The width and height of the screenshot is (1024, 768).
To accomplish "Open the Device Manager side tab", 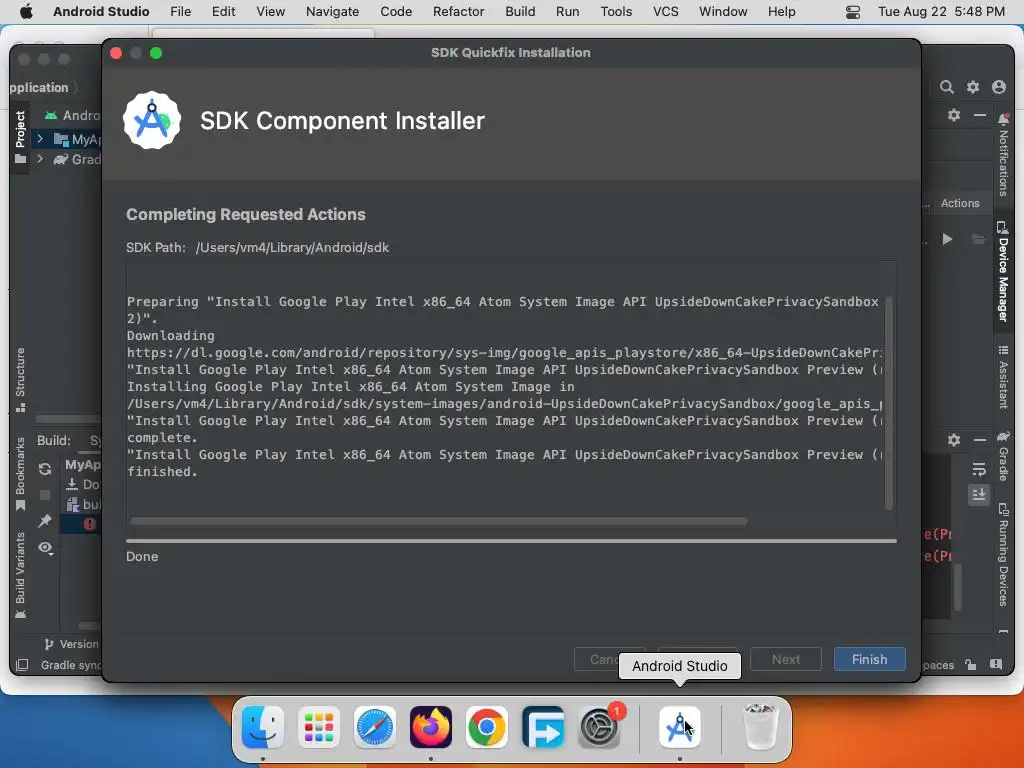I will pos(1003,272).
